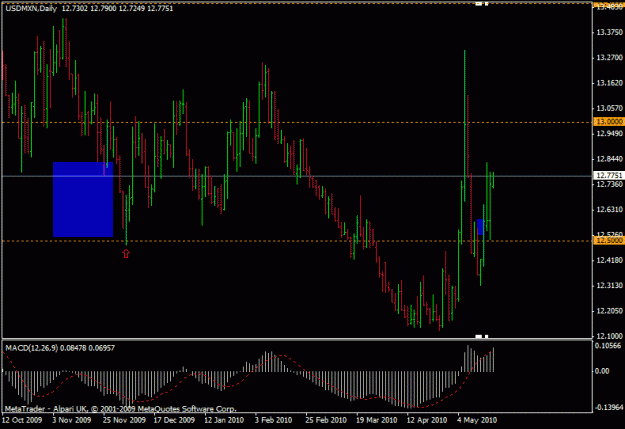Select the large blue rectangle object
This screenshot has width=625, height=429.
click(x=83, y=199)
